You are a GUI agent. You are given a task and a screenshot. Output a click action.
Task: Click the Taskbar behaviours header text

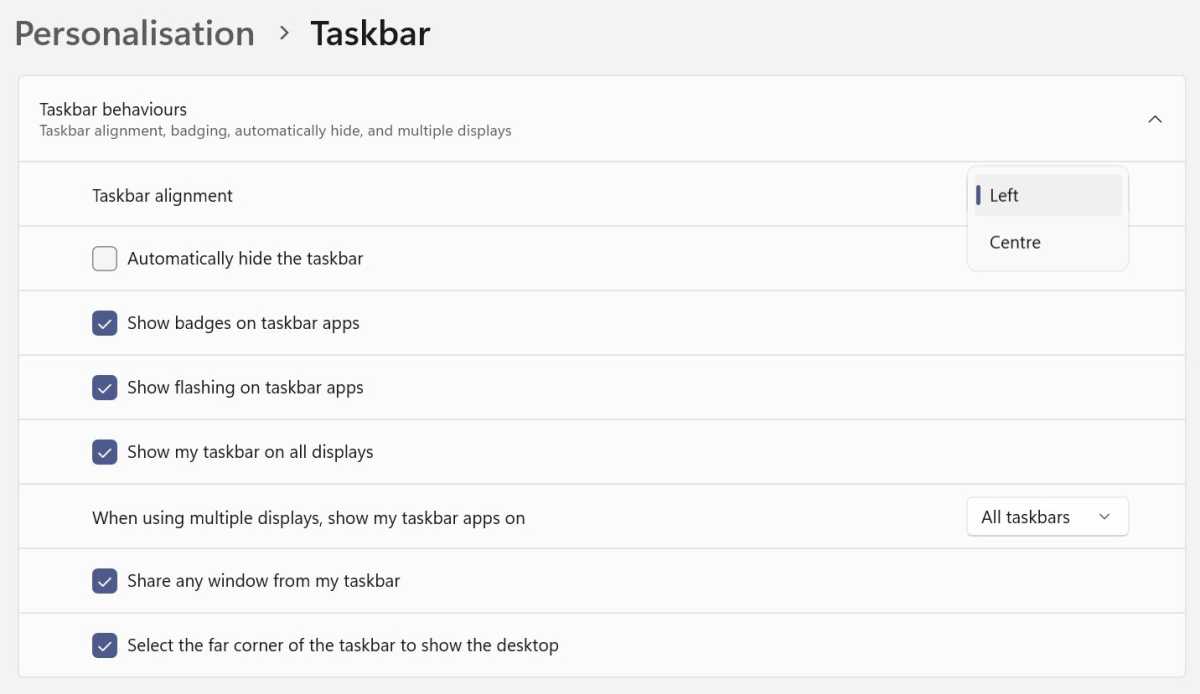[113, 109]
